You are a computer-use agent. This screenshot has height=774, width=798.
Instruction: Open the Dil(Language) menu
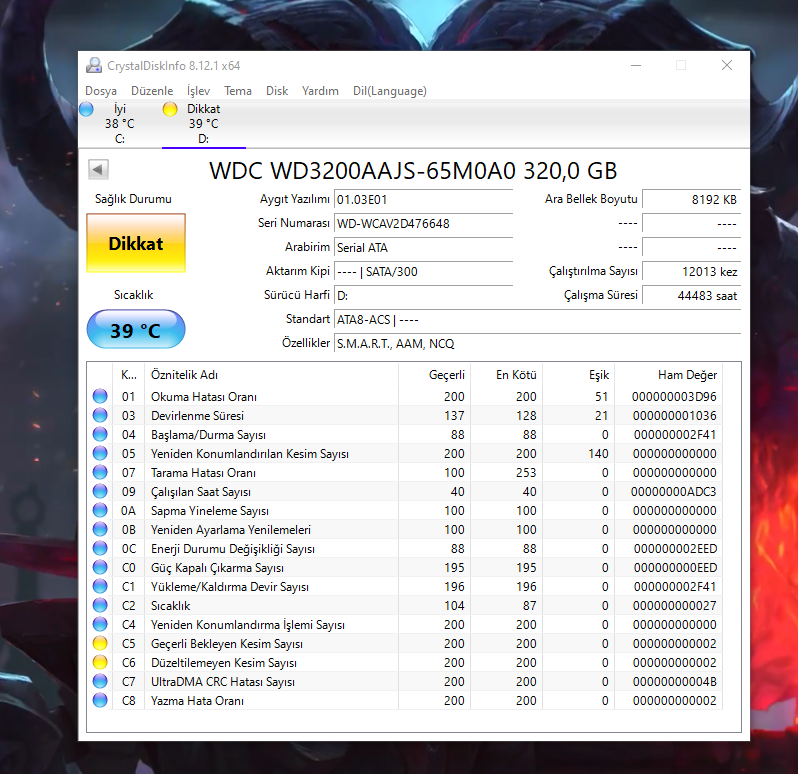point(390,91)
